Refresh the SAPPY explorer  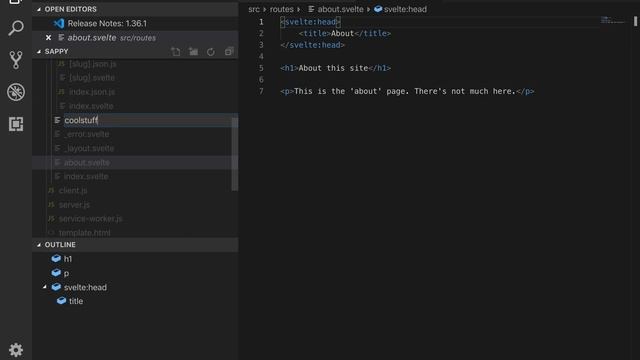211,51
